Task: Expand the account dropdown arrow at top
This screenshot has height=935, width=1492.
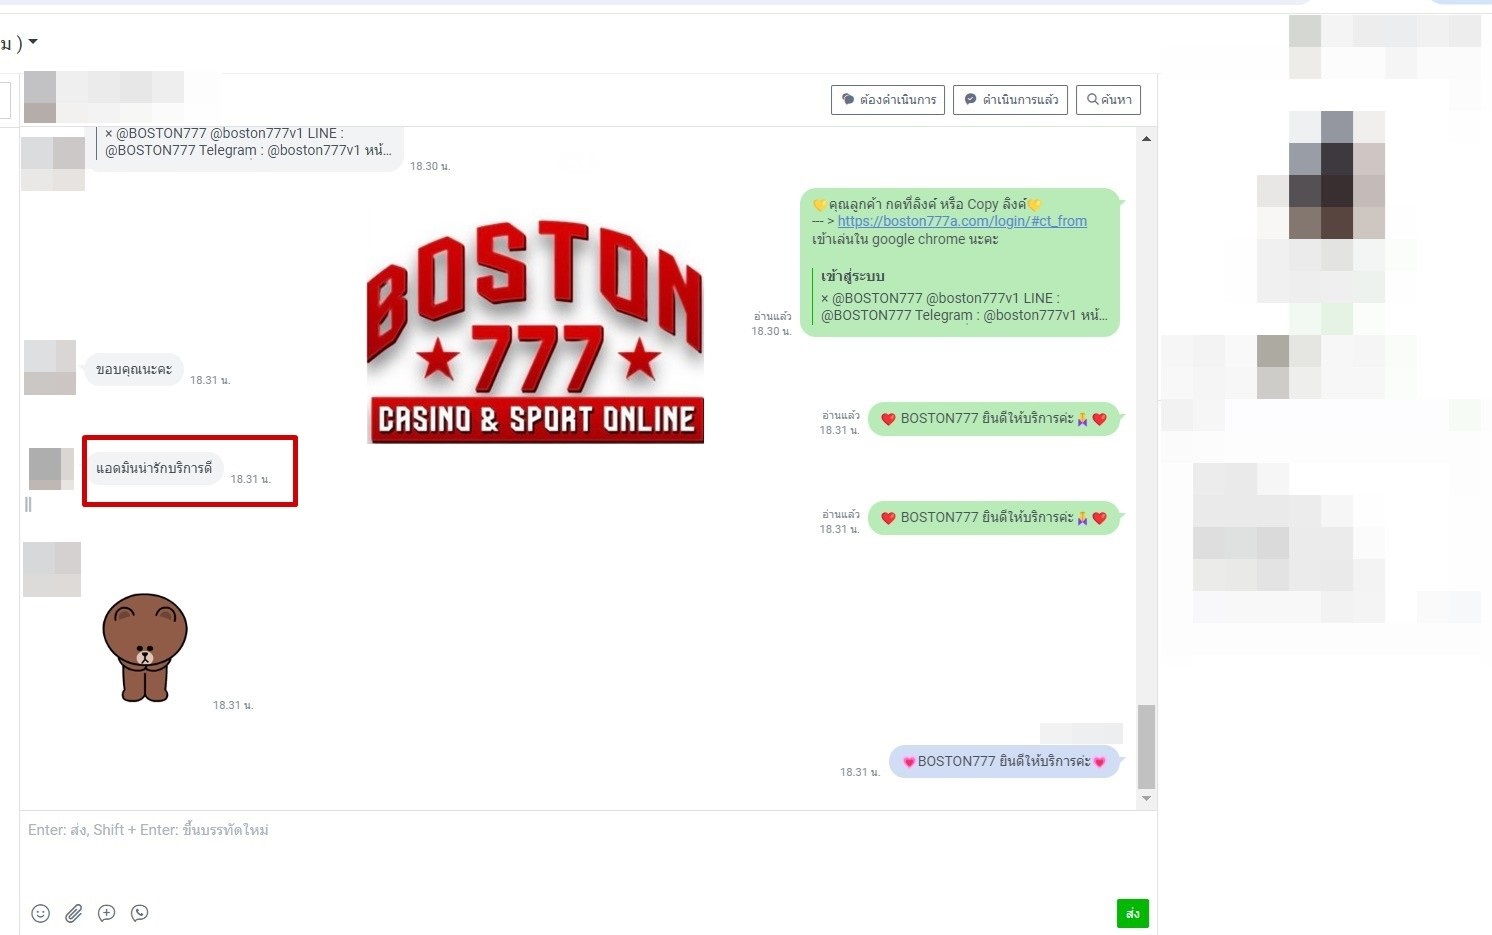Action: [x=33, y=42]
